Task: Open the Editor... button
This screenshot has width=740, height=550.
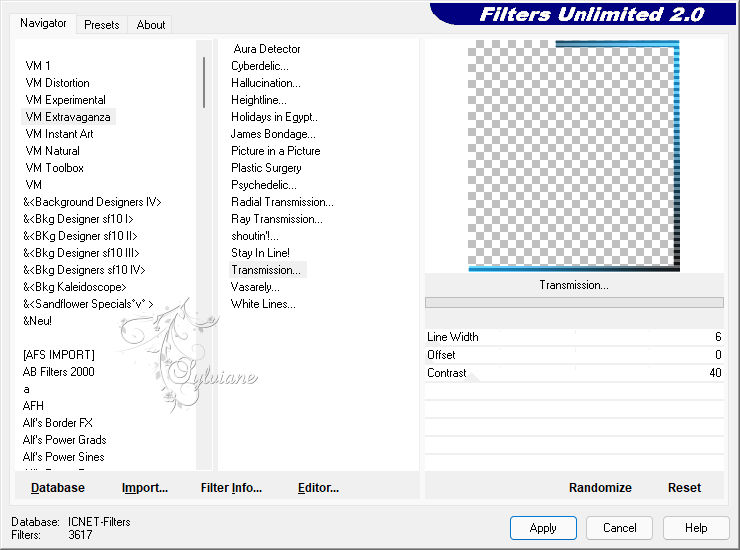Action: point(319,488)
